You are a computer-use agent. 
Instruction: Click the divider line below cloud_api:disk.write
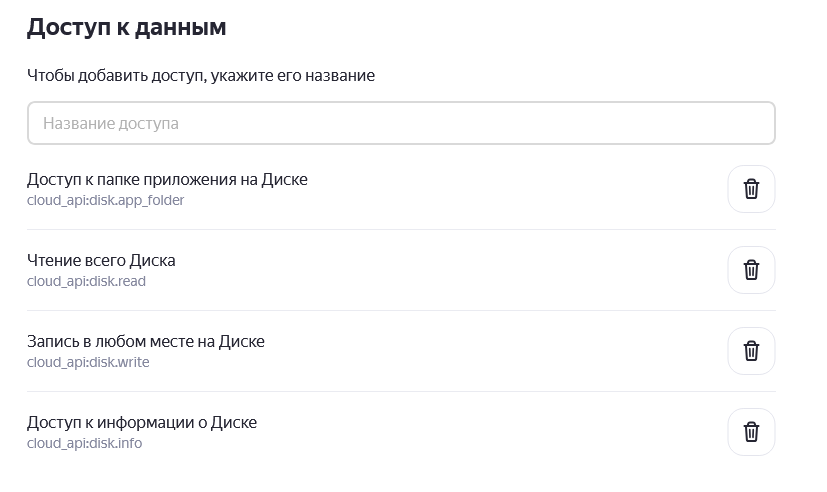401,391
